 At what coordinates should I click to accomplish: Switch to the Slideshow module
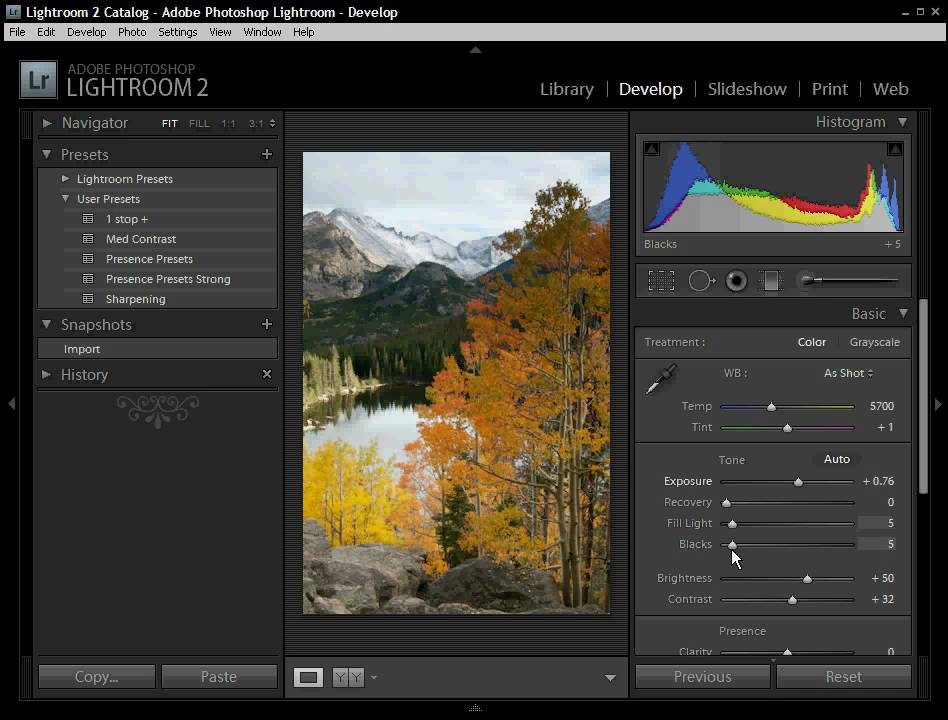coord(747,89)
